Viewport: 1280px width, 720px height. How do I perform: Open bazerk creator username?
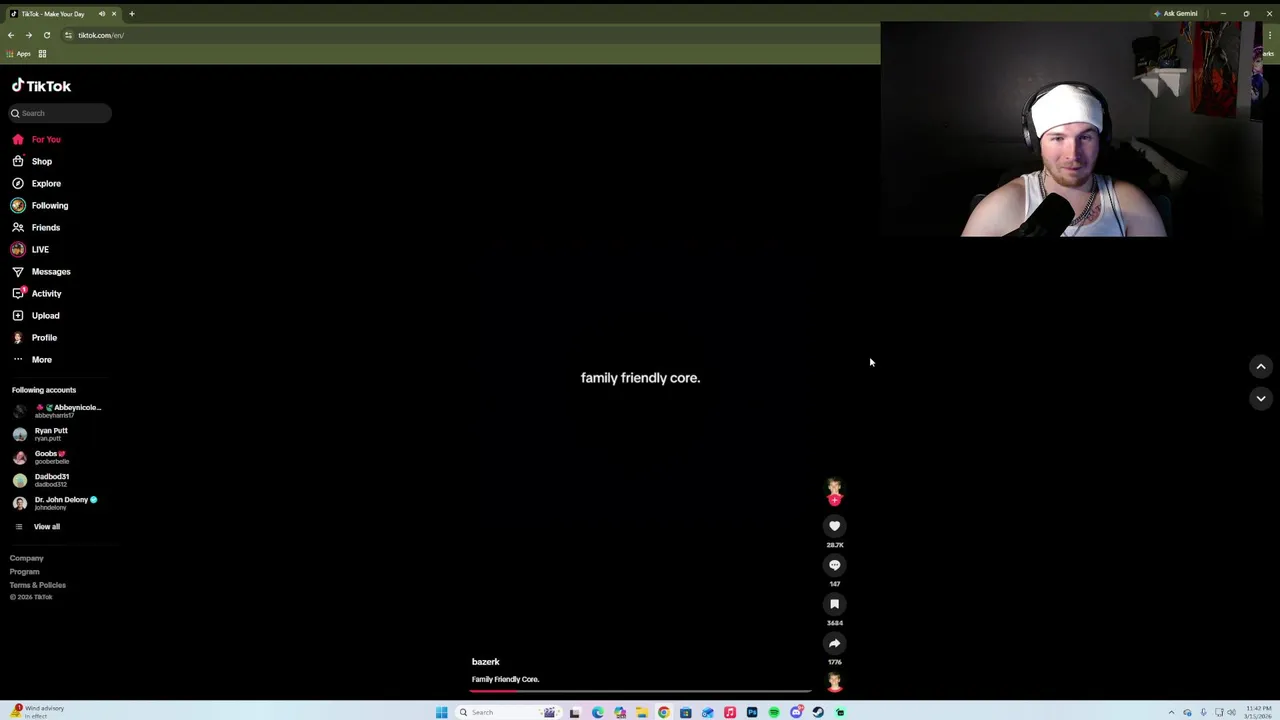pyautogui.click(x=485, y=662)
